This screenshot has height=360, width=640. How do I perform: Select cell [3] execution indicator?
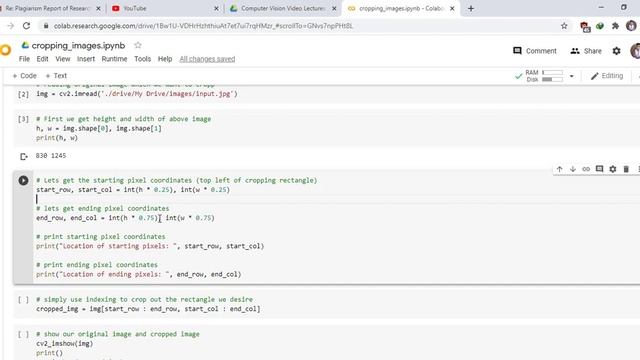[x=23, y=119]
